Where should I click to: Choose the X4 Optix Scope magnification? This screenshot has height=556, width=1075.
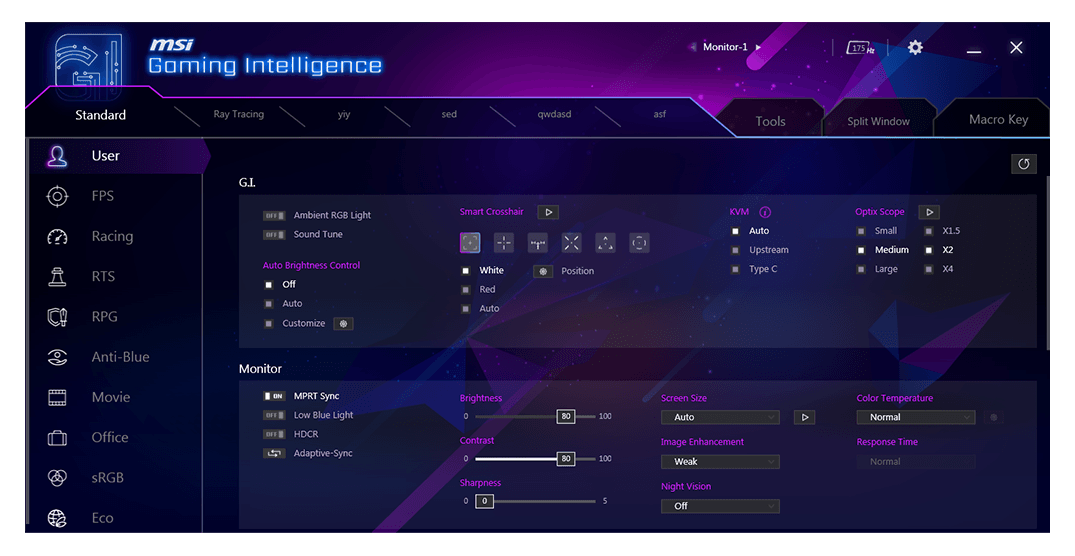pos(929,269)
